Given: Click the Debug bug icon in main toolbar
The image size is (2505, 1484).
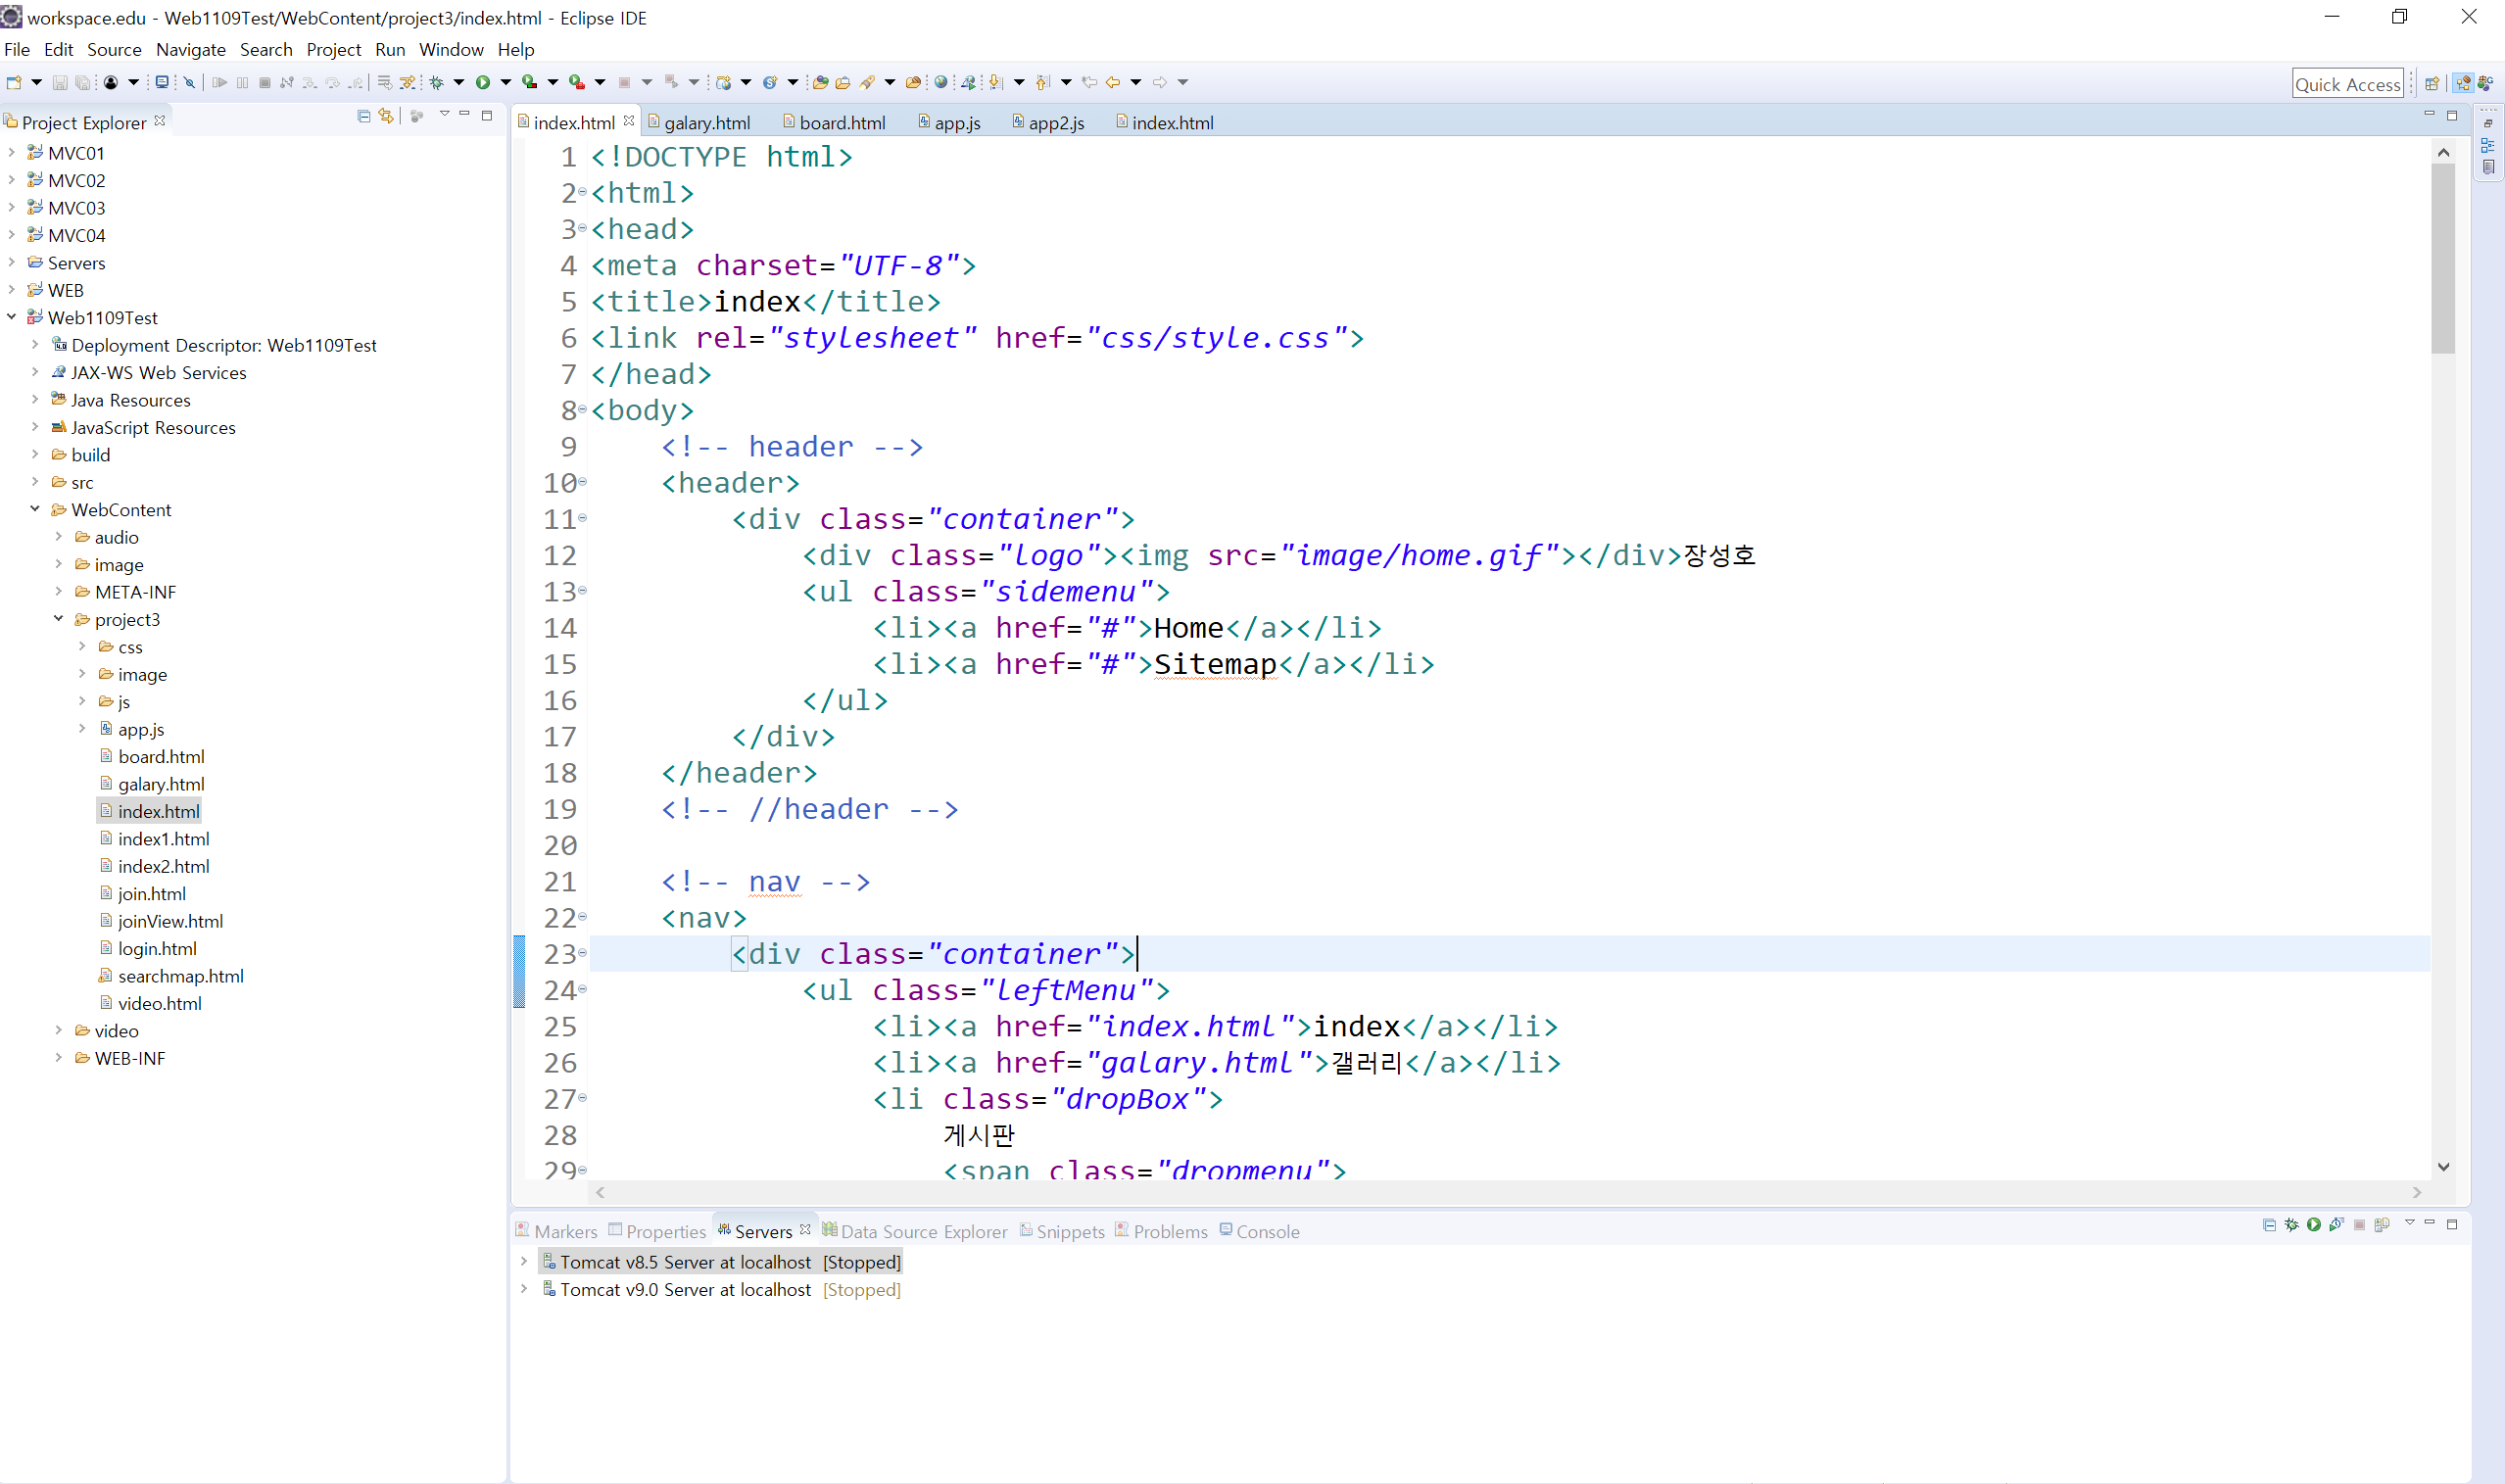Looking at the screenshot, I should click(x=437, y=83).
